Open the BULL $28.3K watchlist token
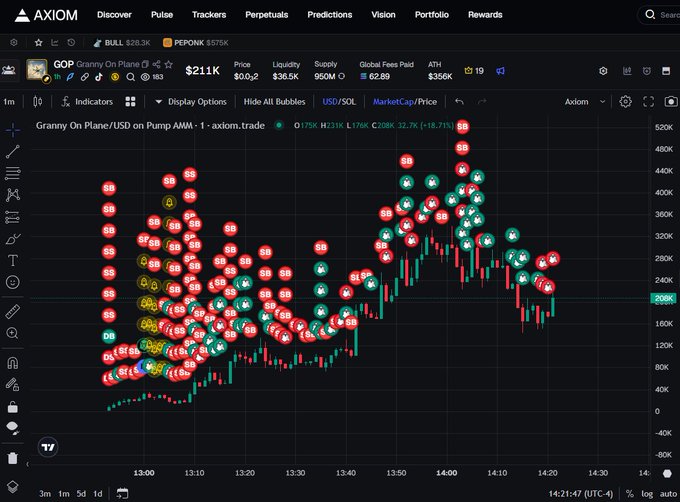The height and width of the screenshot is (502, 680). 122,42
